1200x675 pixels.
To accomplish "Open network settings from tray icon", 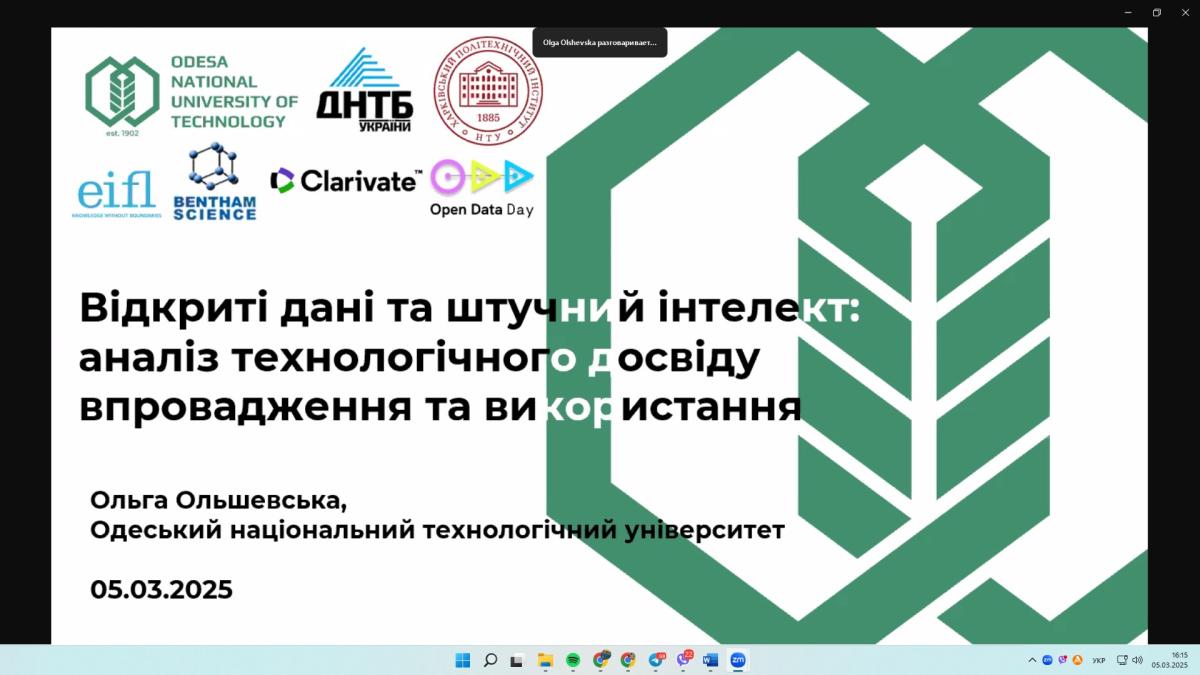I will 1122,660.
